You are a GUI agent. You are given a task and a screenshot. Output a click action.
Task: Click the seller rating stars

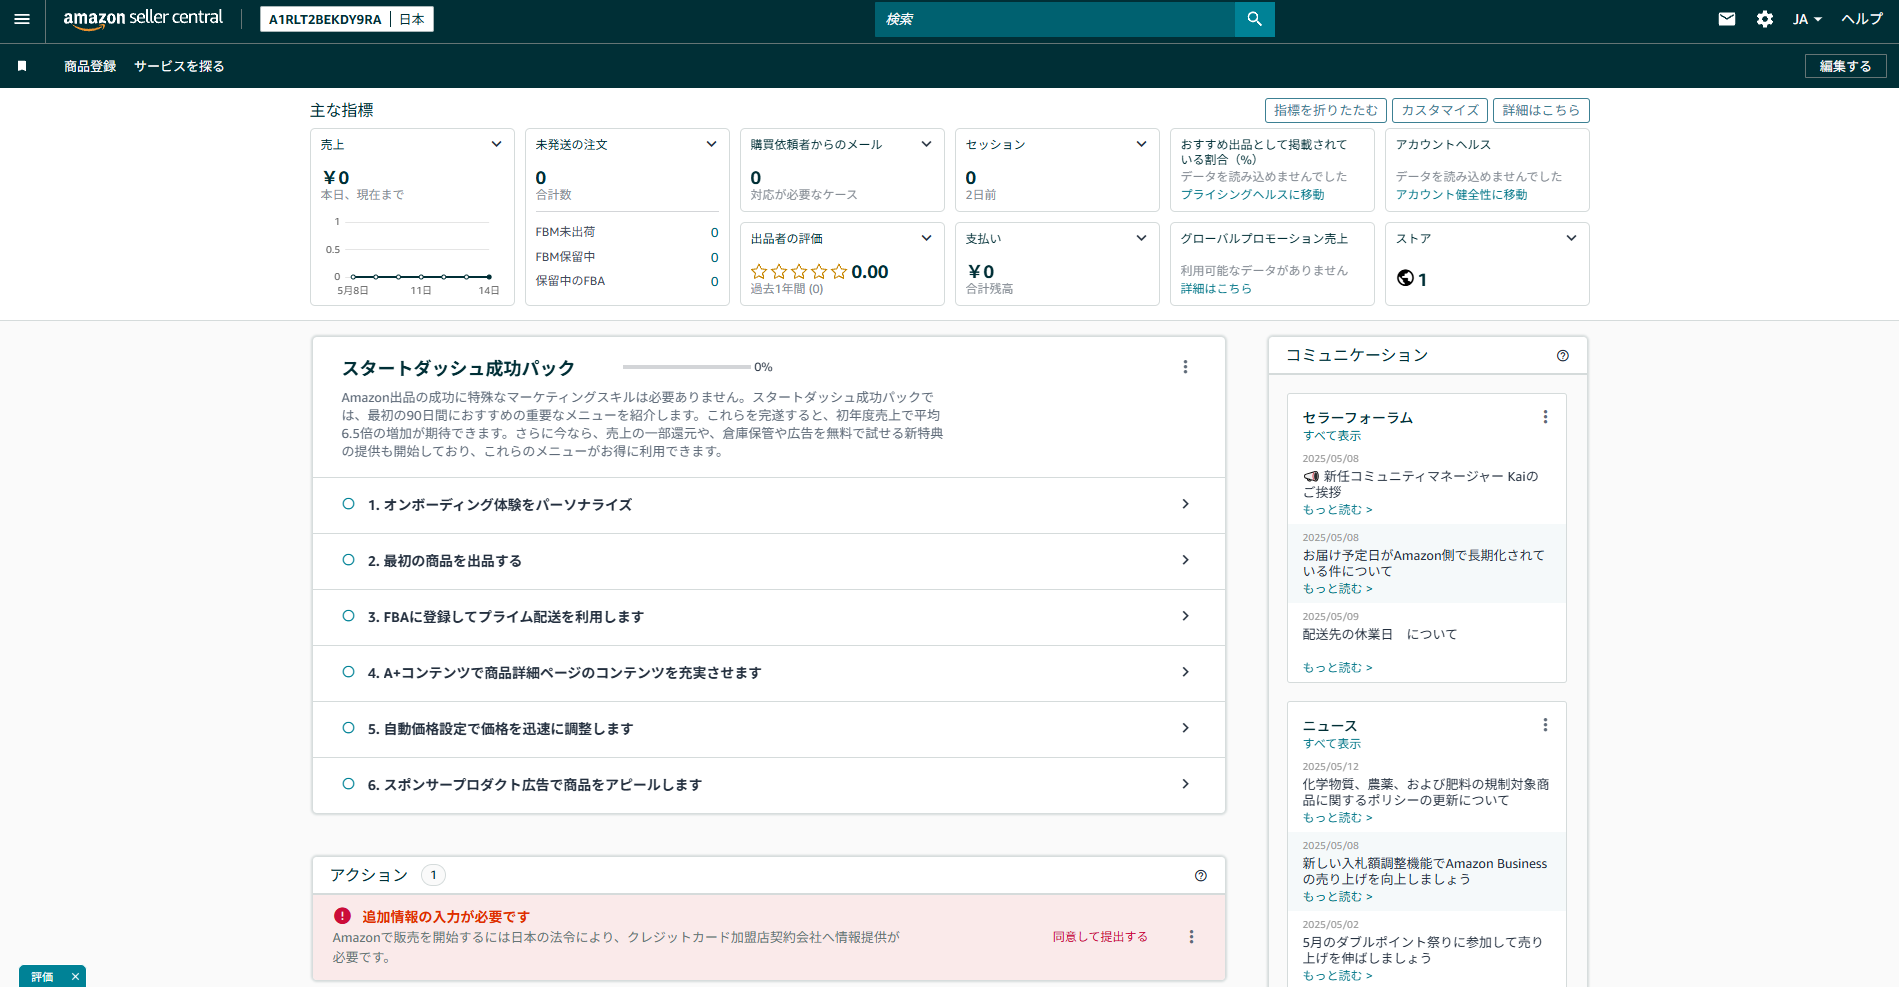tap(799, 272)
